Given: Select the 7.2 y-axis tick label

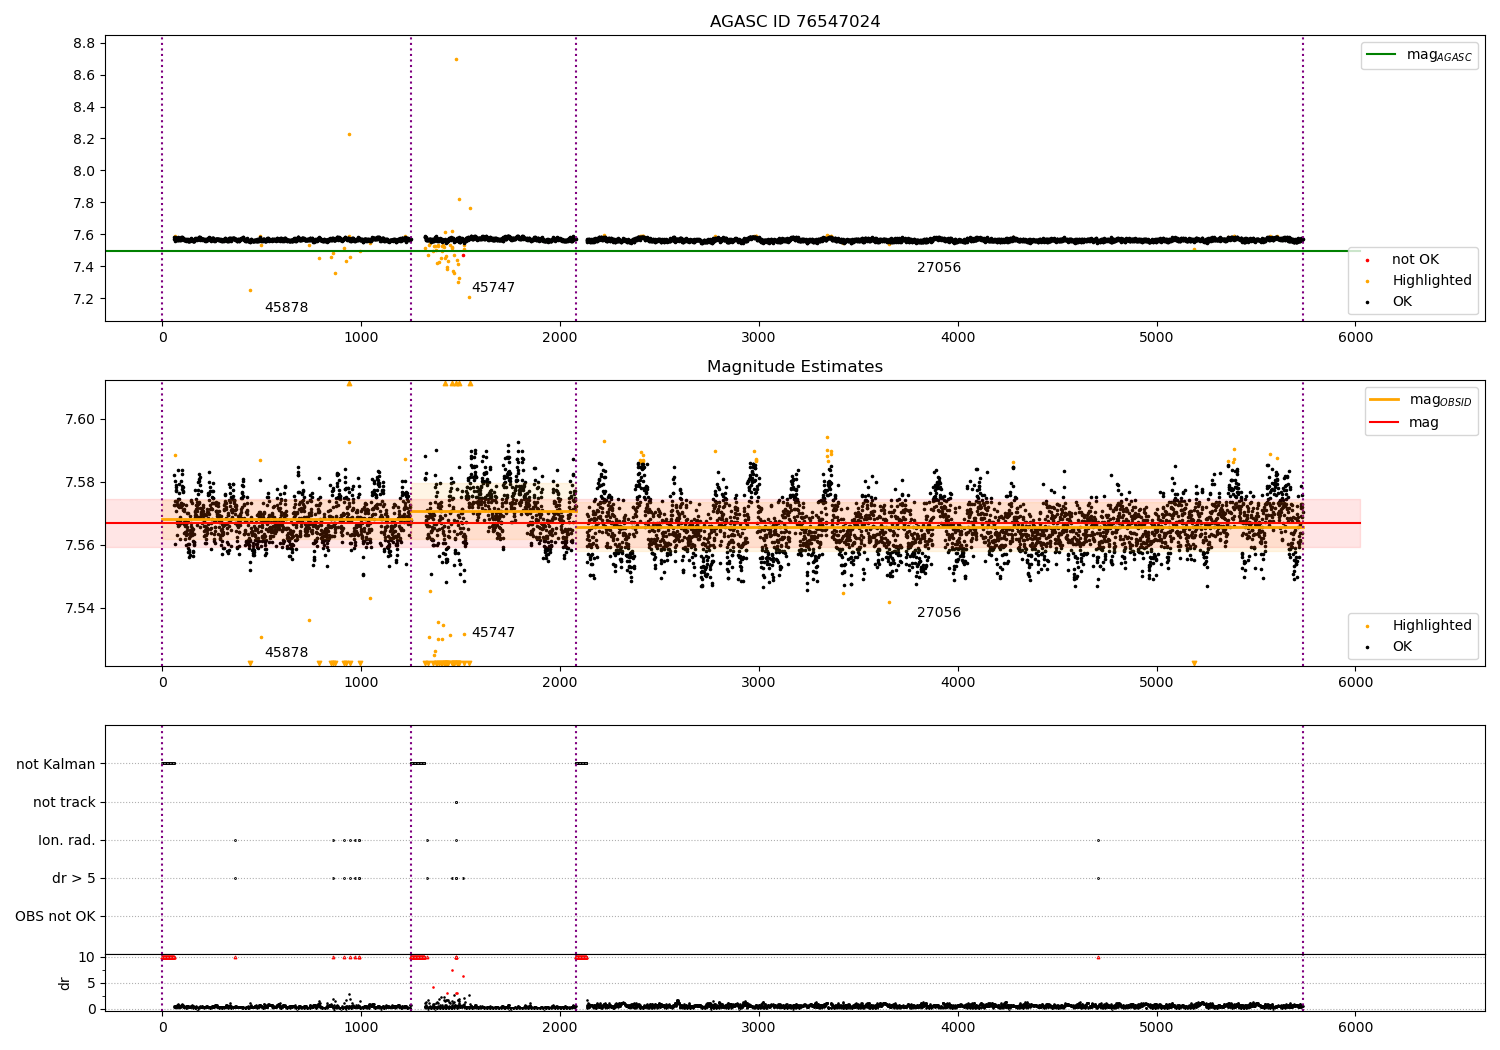Looking at the screenshot, I should (84, 299).
